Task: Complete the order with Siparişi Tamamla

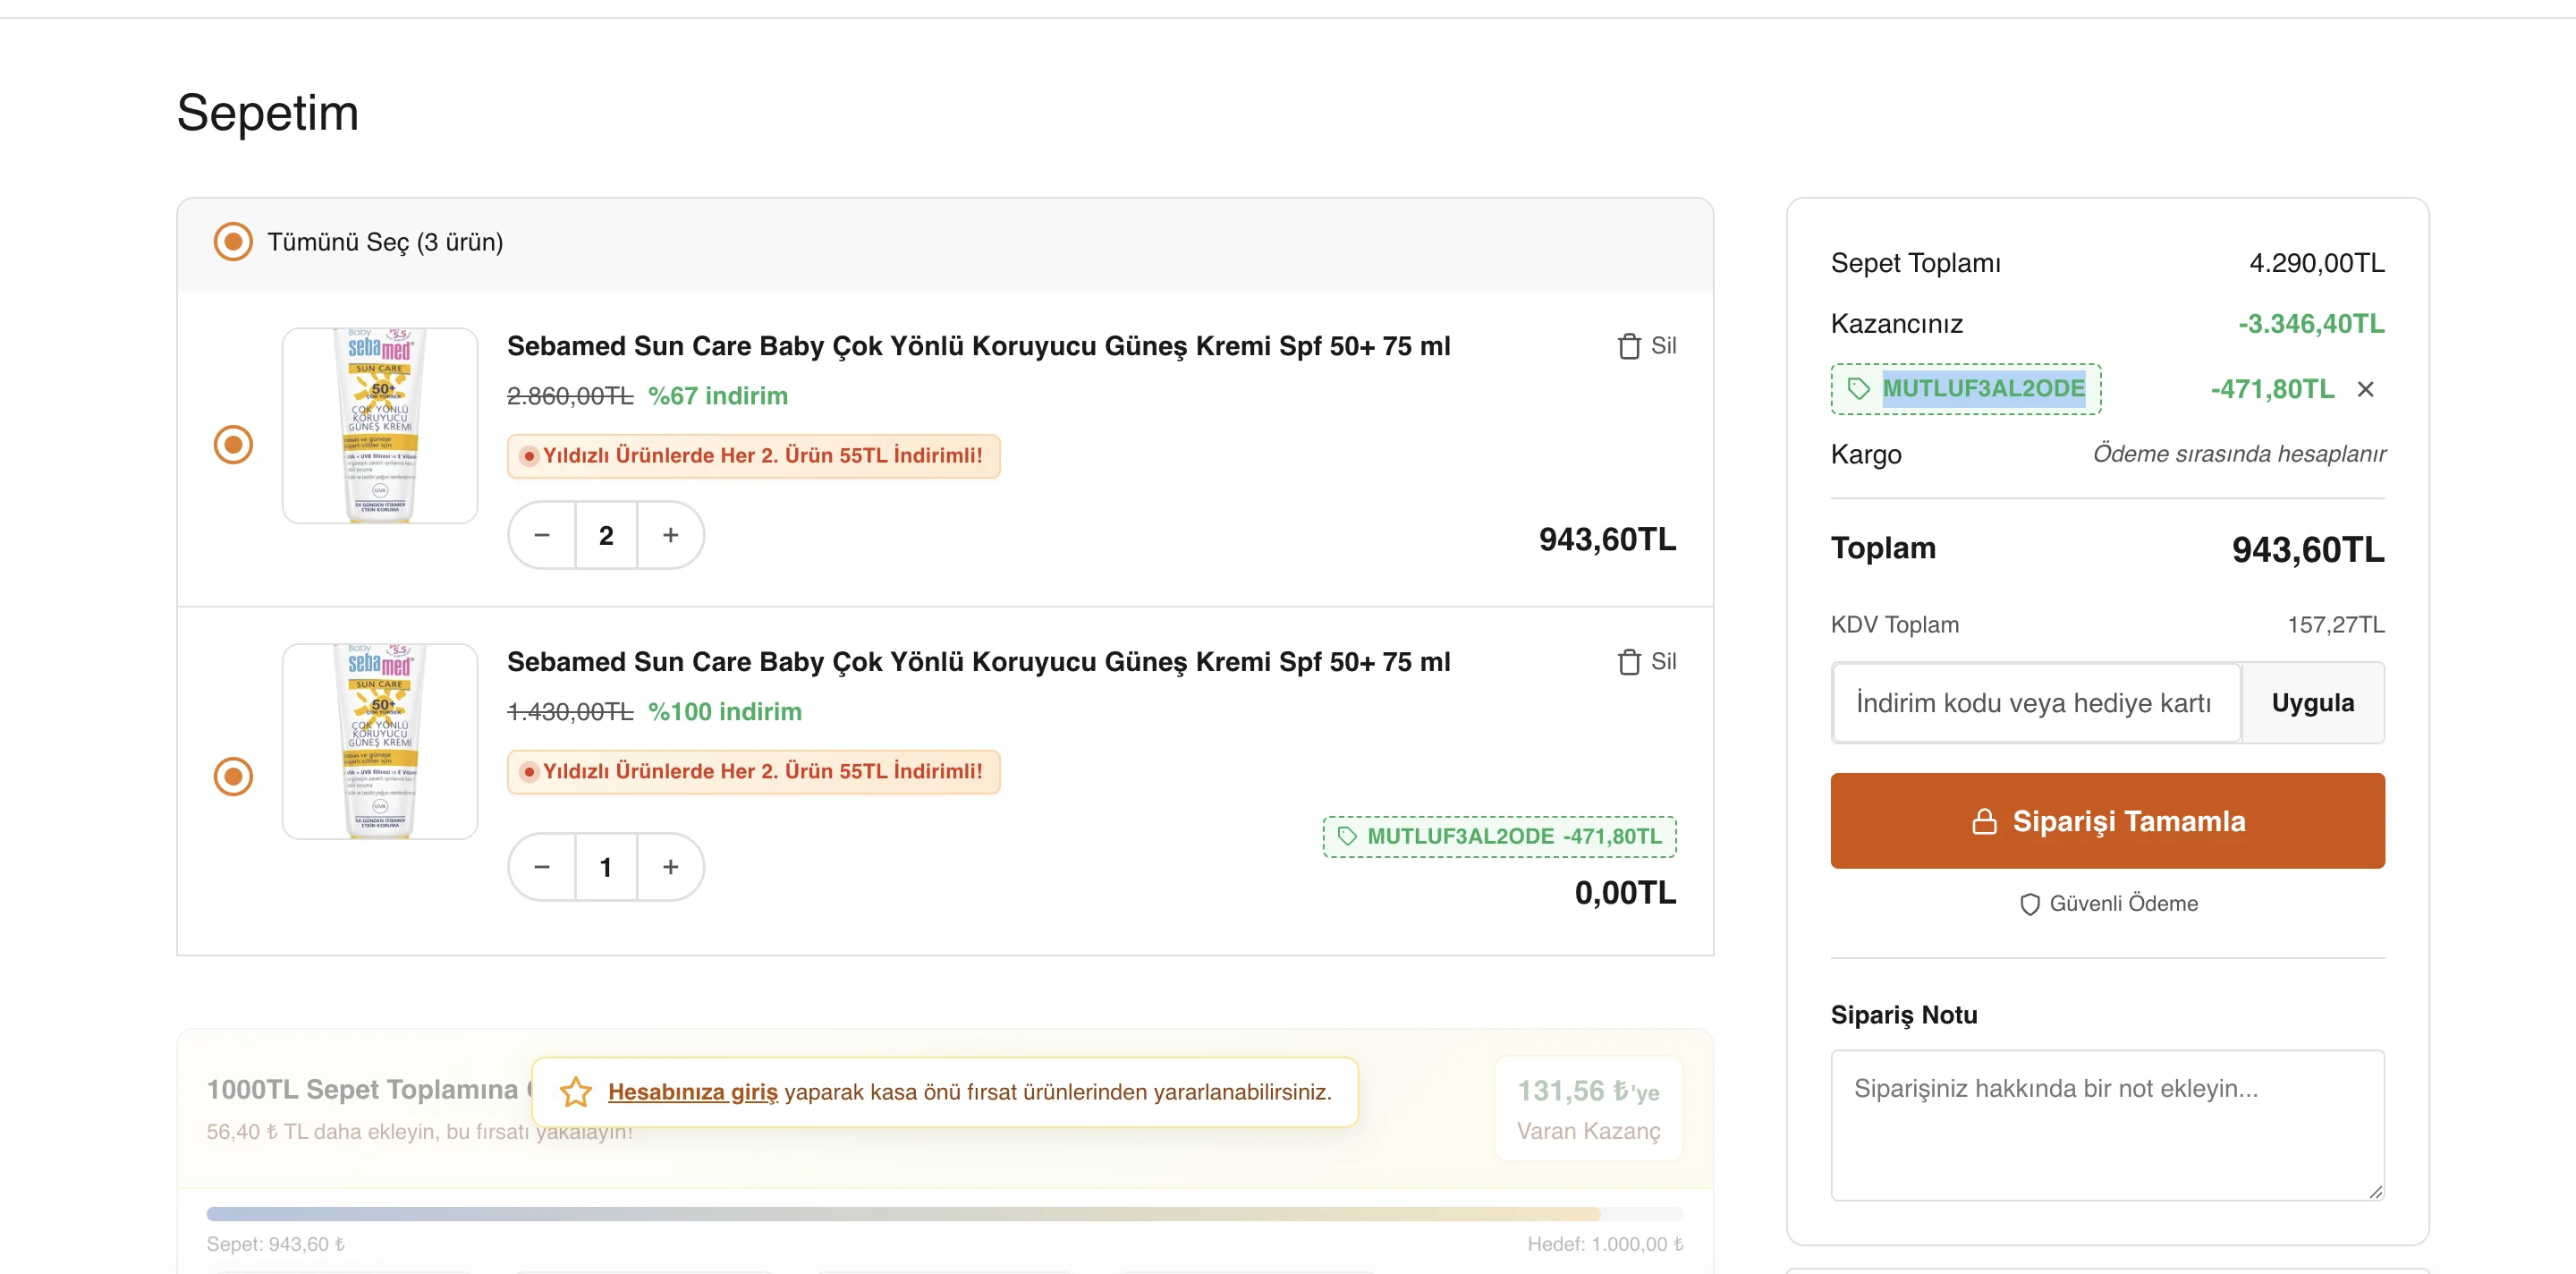Action: (2107, 821)
